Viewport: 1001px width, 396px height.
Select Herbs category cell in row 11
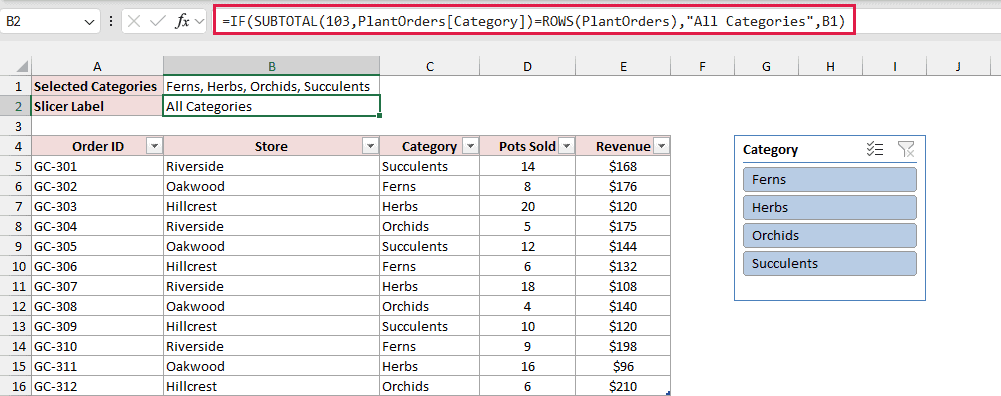pyautogui.click(x=429, y=286)
